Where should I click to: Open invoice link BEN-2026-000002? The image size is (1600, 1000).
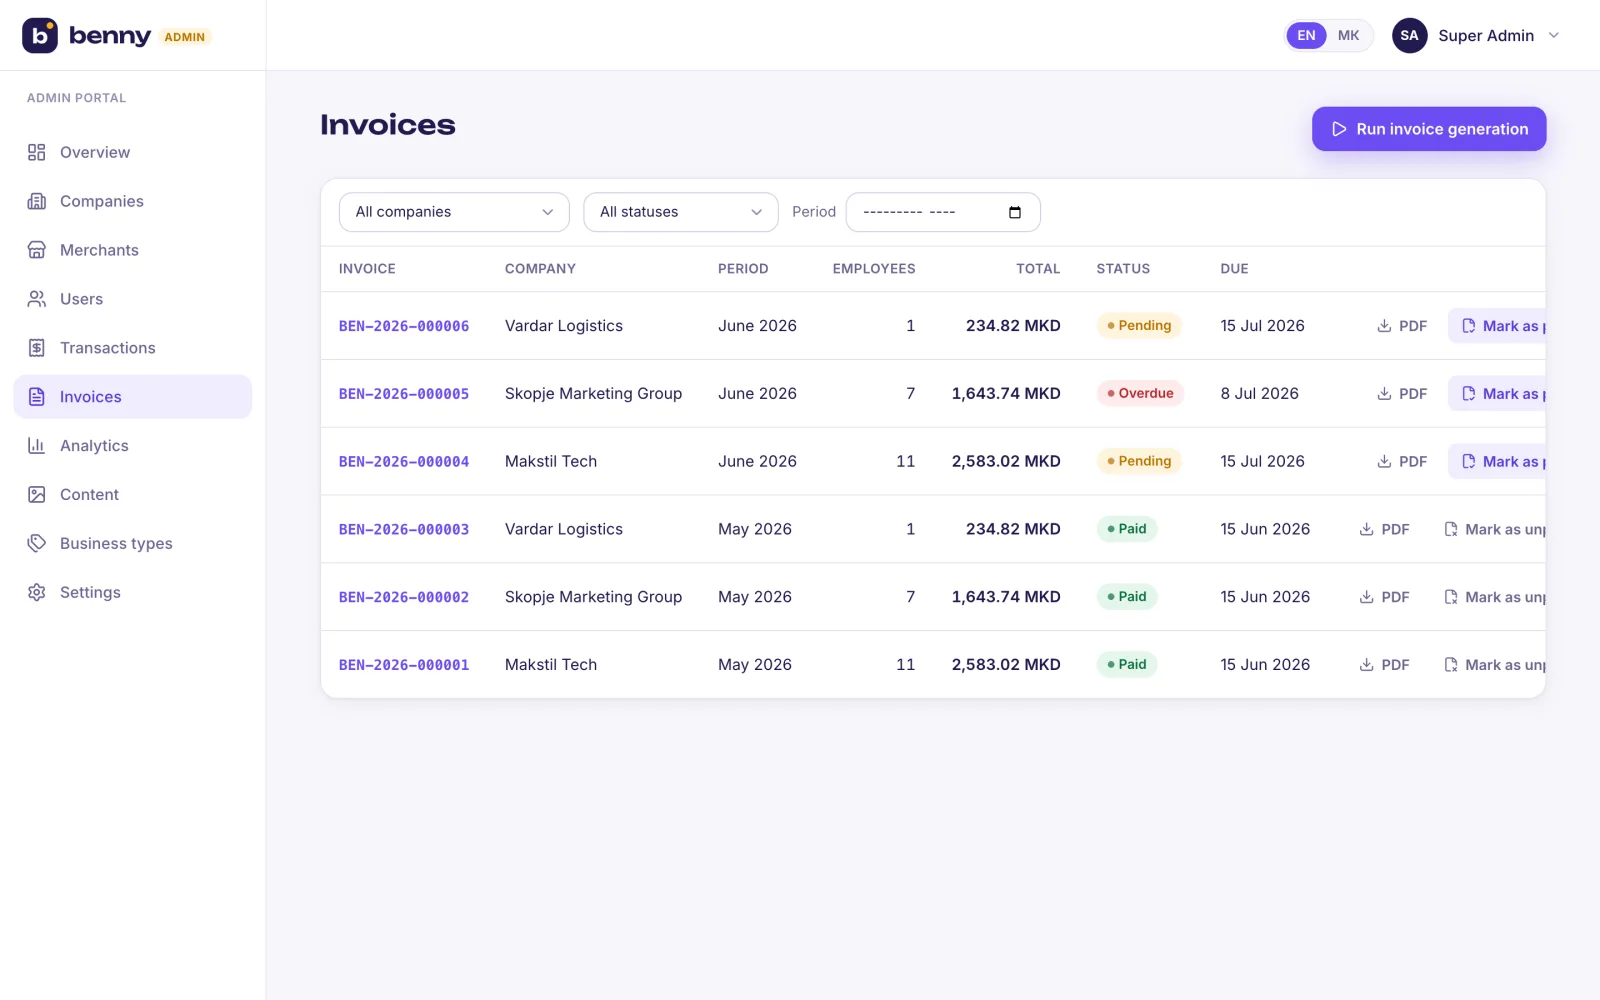point(404,597)
